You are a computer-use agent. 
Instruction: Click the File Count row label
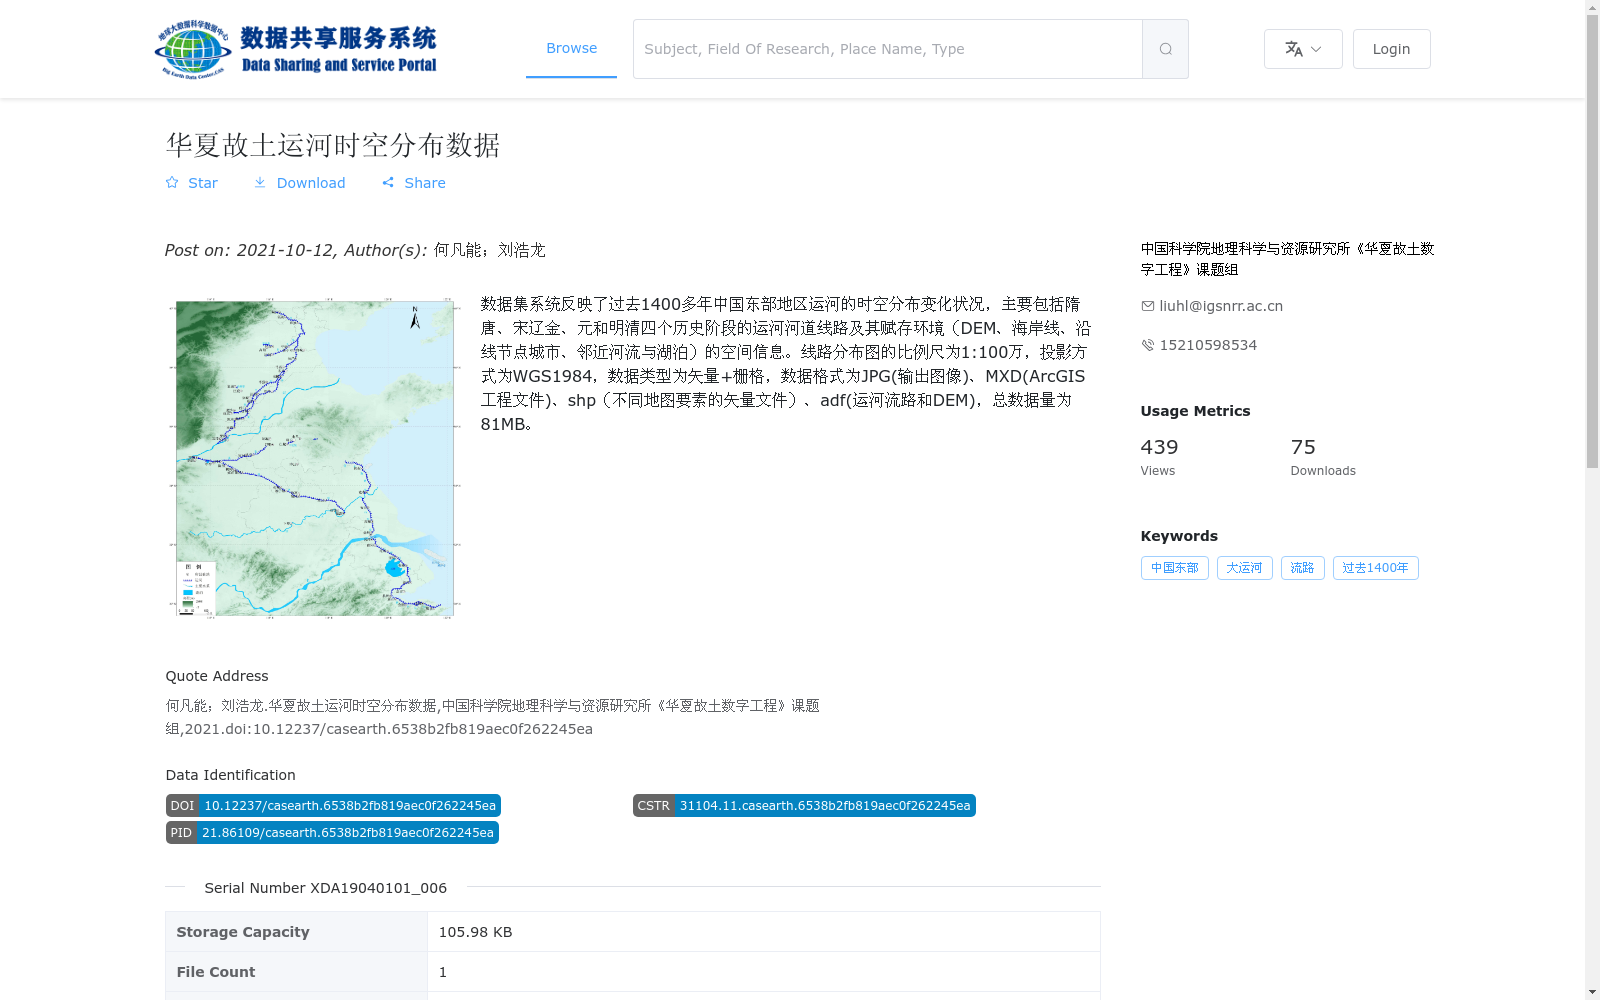point(216,972)
